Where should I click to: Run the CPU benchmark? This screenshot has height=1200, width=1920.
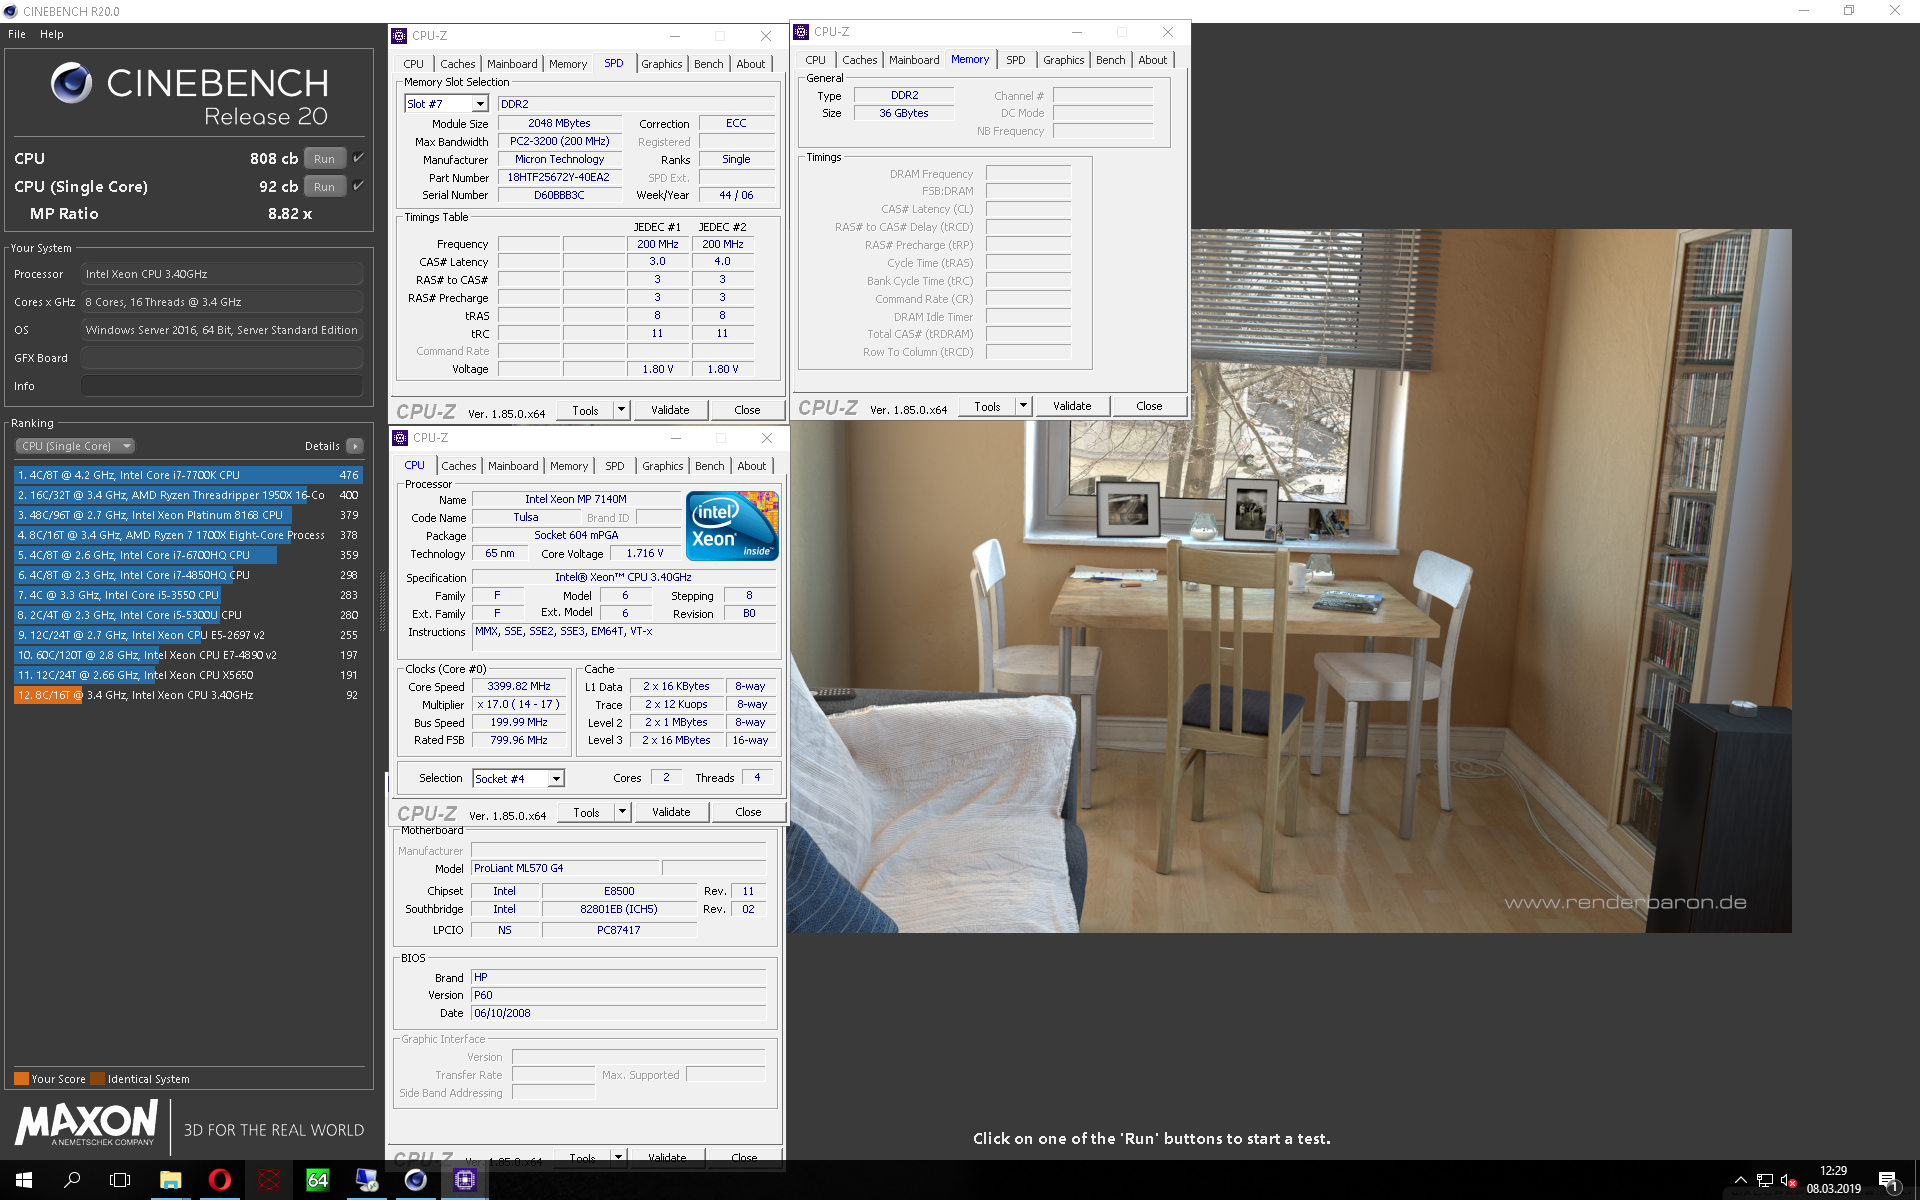coord(324,158)
